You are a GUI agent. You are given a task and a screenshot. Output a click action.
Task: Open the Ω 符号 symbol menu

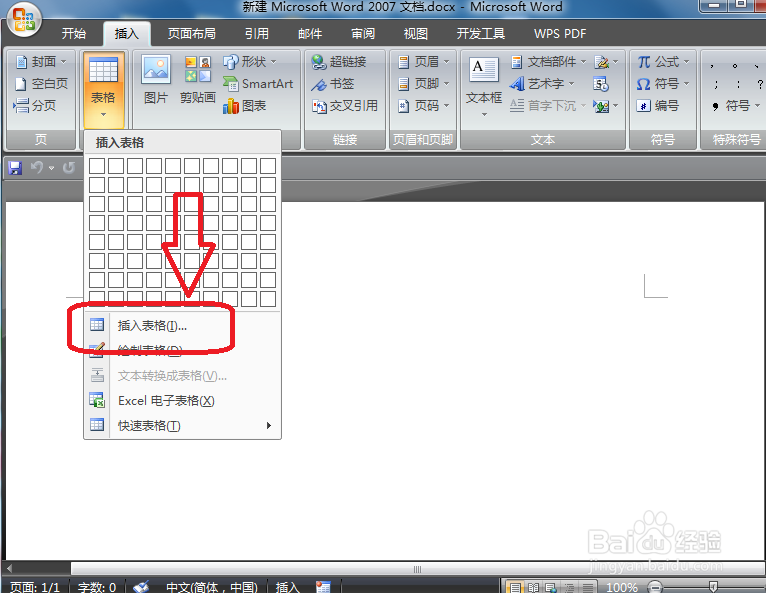pos(663,84)
